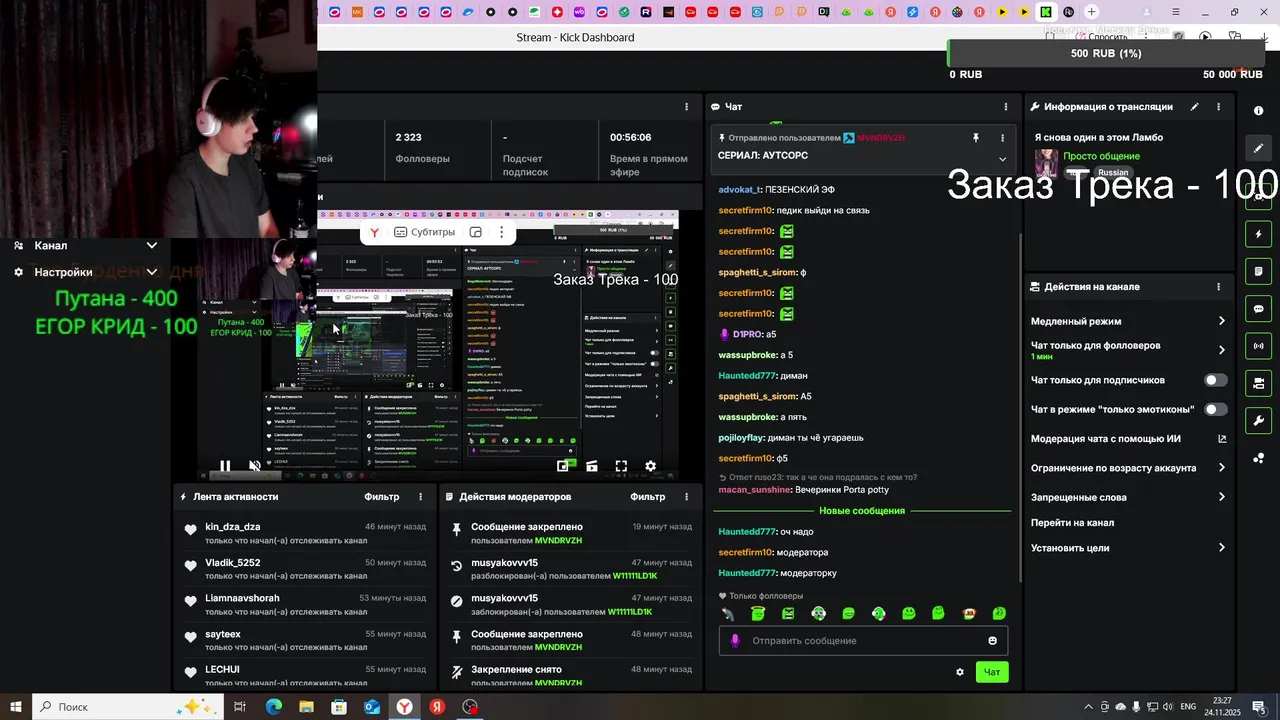
Task: Unpin the pinned chat message
Action: (976, 138)
